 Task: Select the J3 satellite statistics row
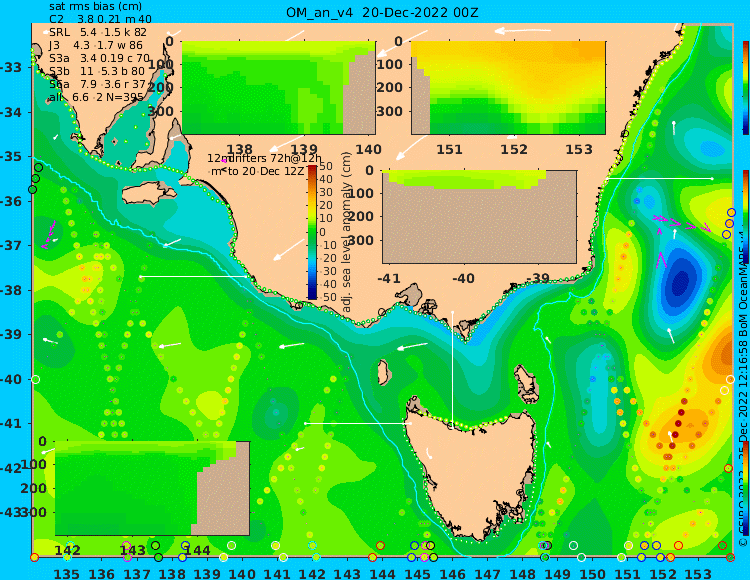pyautogui.click(x=96, y=45)
